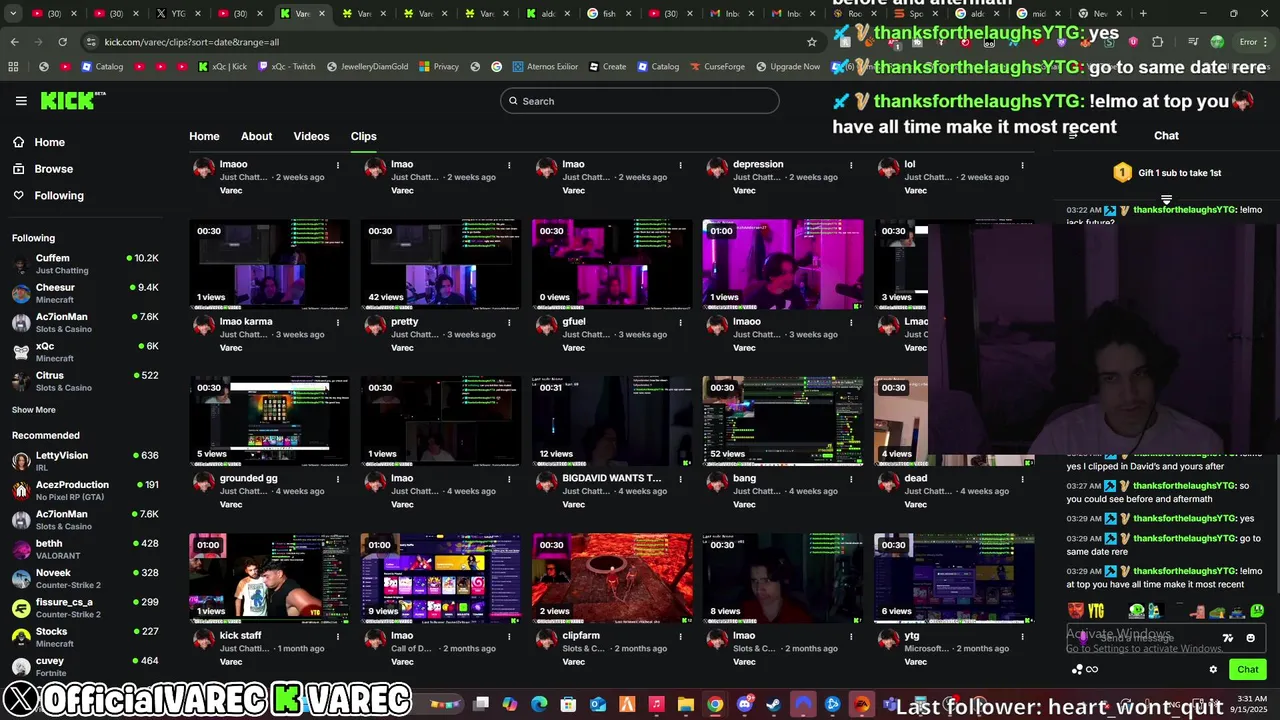Open Stocks recommended channel
Screen dimensions: 1280x720
tap(85, 637)
